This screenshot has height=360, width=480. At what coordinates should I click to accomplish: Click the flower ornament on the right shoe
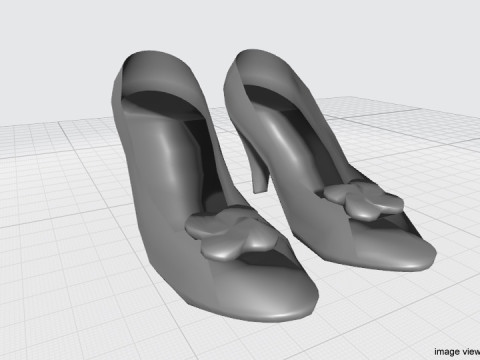[363, 200]
